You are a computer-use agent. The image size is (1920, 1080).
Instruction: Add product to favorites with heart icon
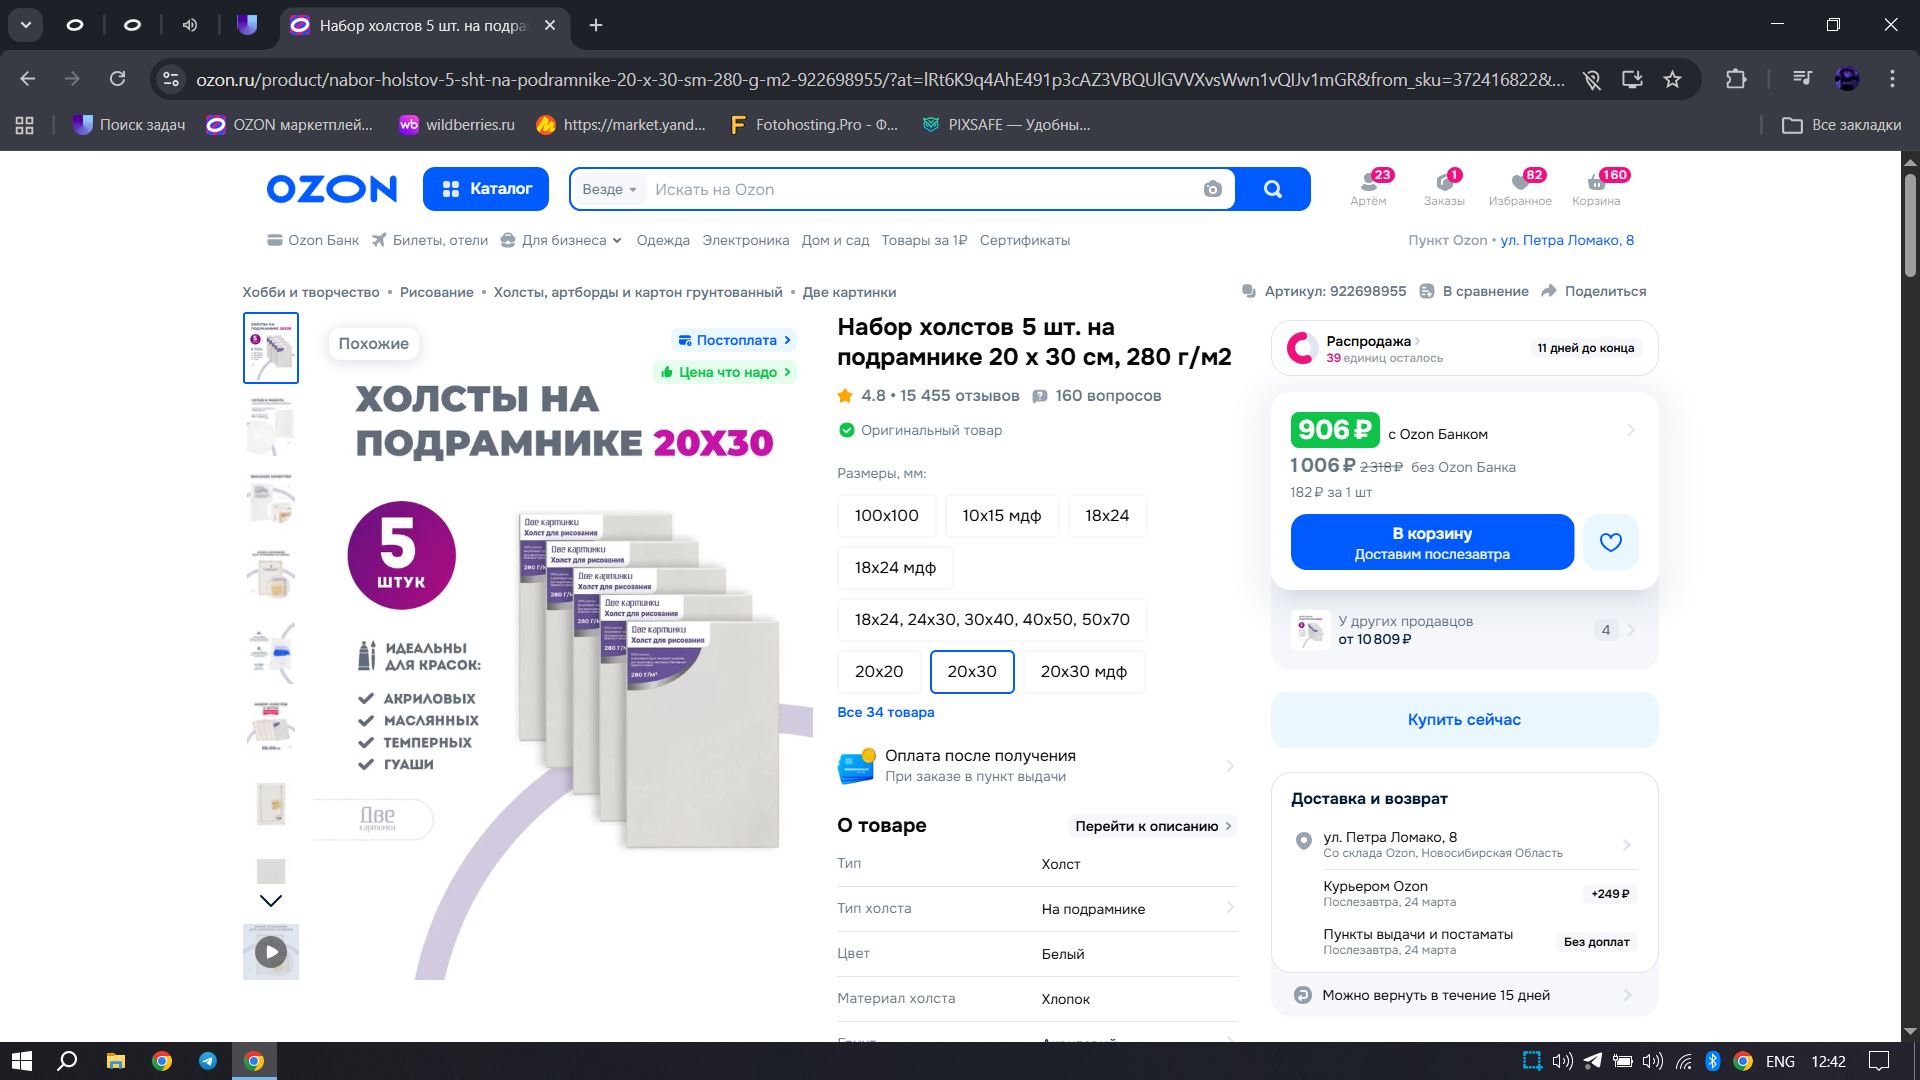pyautogui.click(x=1610, y=542)
